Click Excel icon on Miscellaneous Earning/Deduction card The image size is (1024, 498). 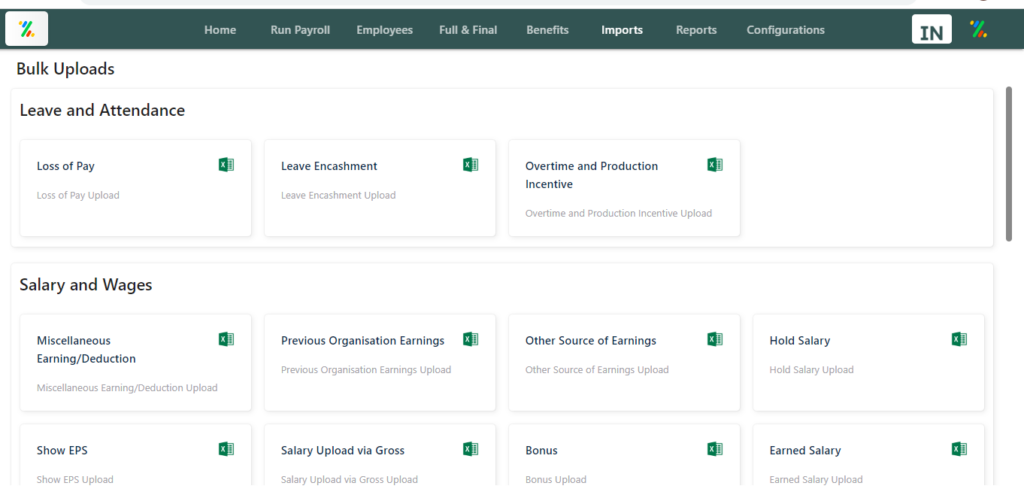tap(226, 339)
